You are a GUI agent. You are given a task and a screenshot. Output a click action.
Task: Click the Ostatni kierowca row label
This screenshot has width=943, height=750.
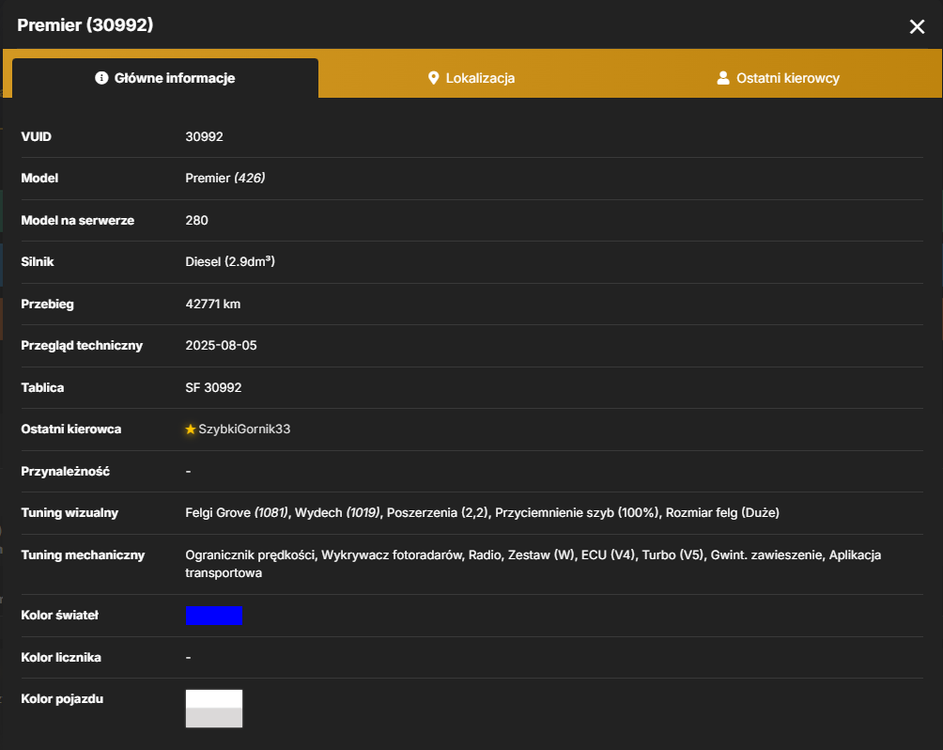(x=71, y=429)
